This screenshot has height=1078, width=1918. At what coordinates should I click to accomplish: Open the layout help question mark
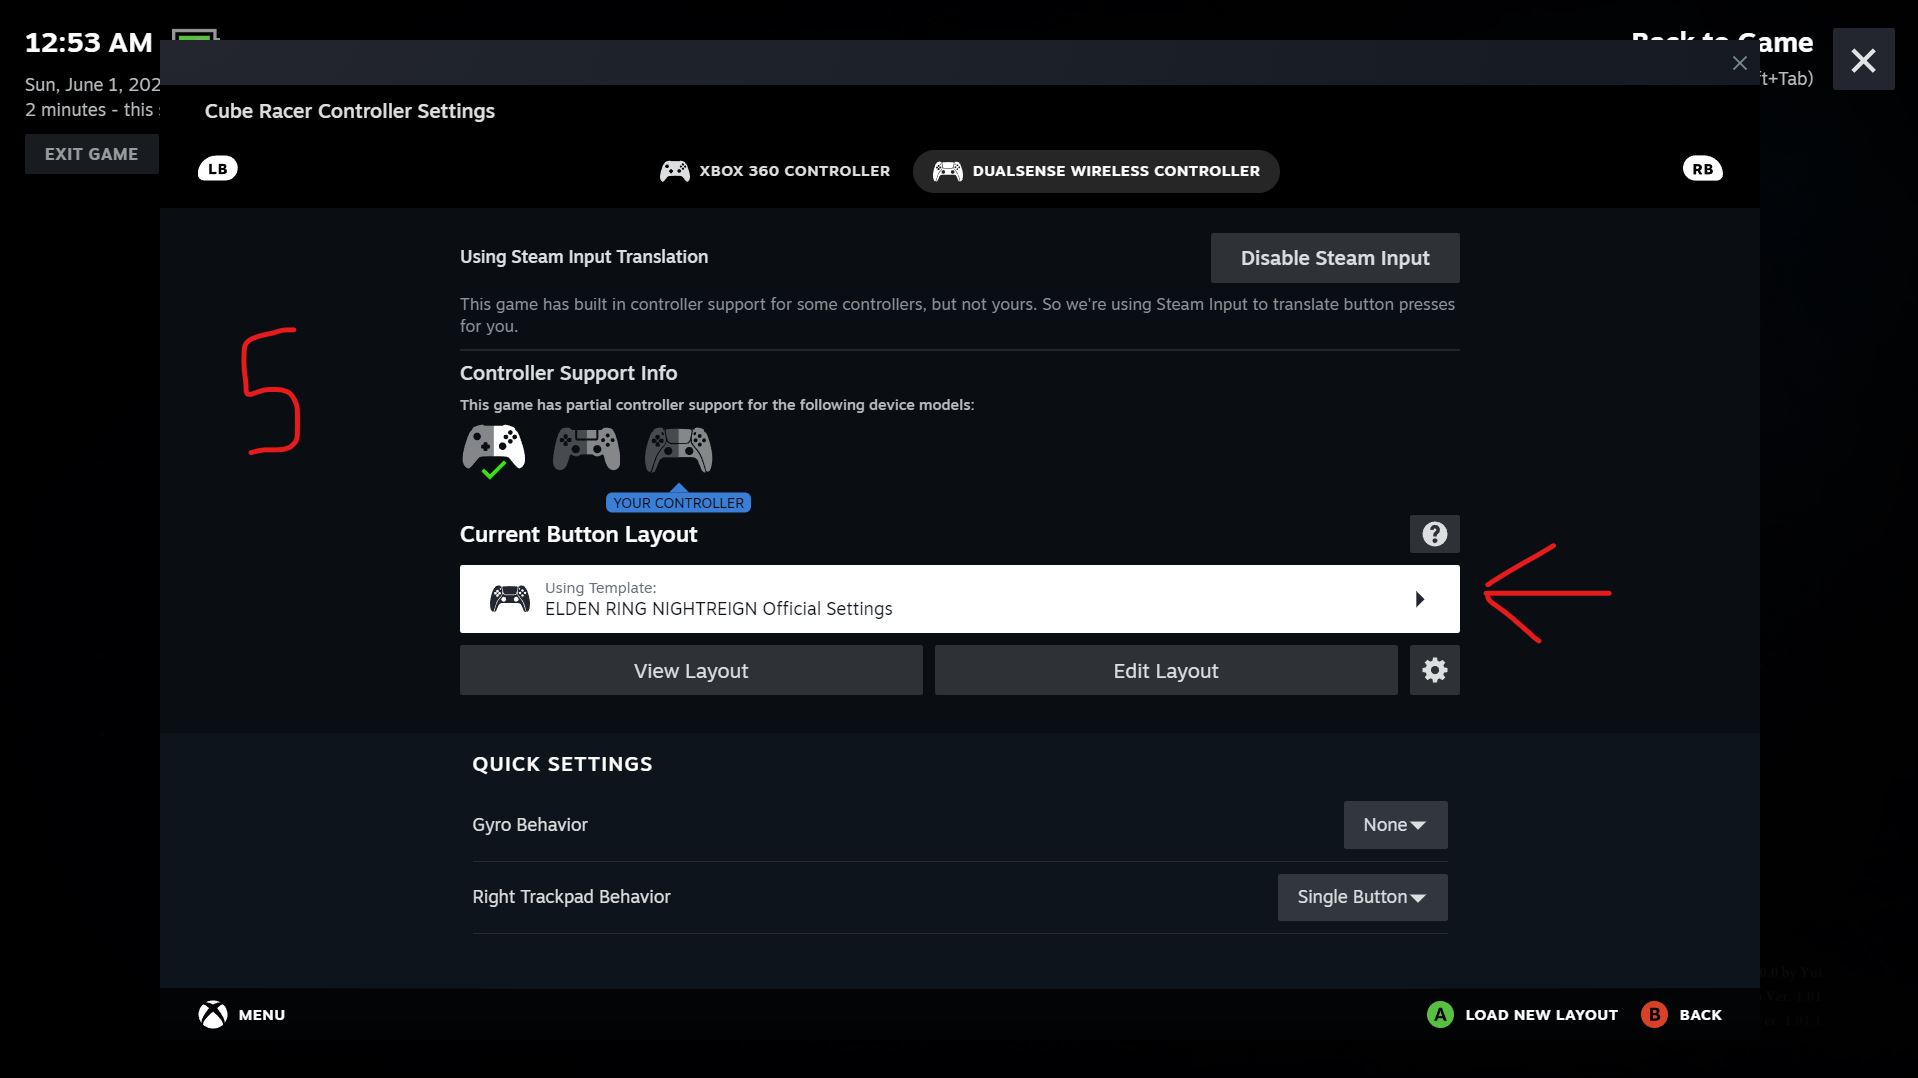click(x=1434, y=534)
